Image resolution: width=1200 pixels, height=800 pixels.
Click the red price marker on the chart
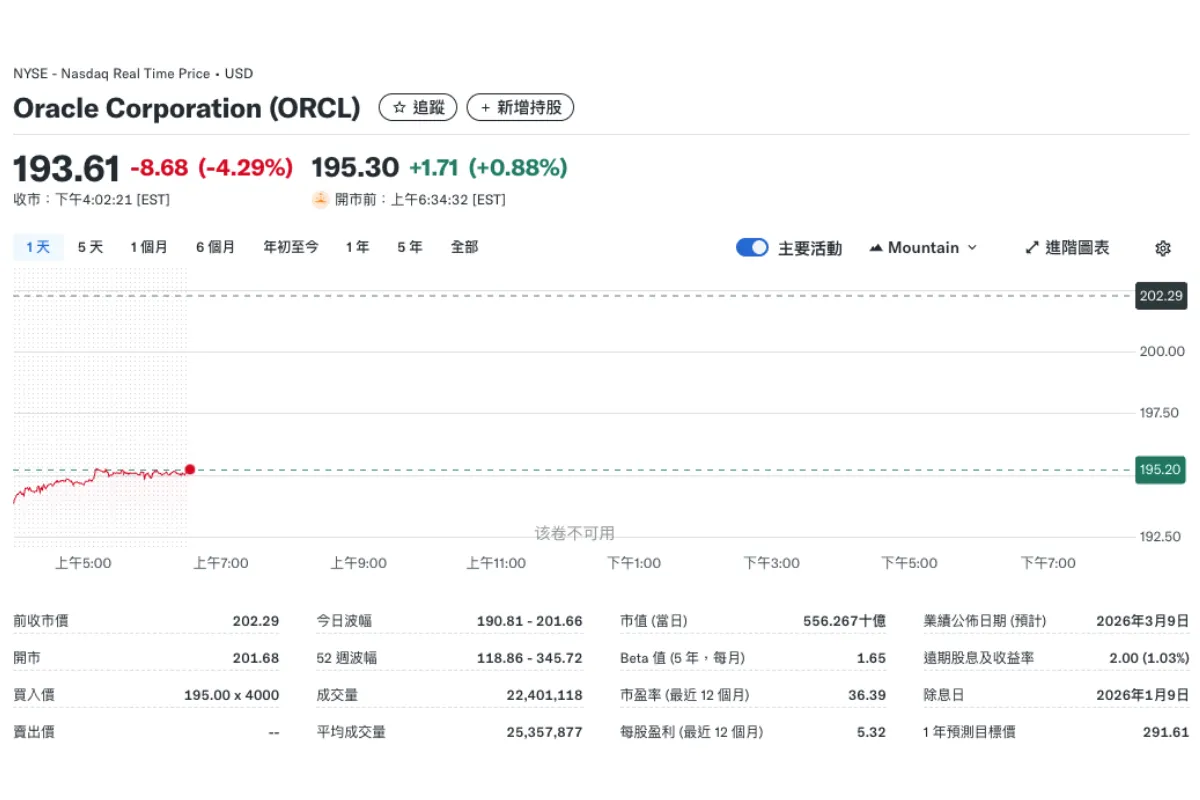(x=189, y=469)
